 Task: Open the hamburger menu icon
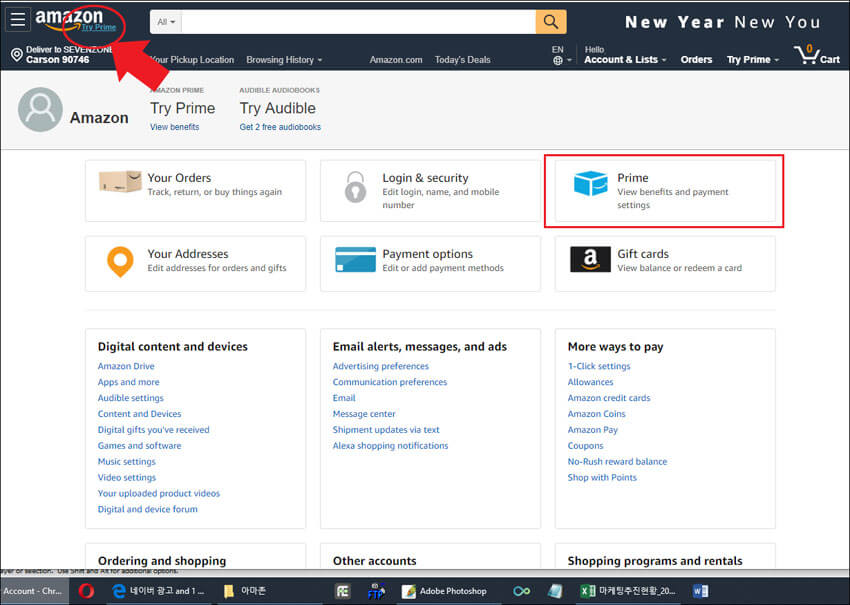click(18, 20)
